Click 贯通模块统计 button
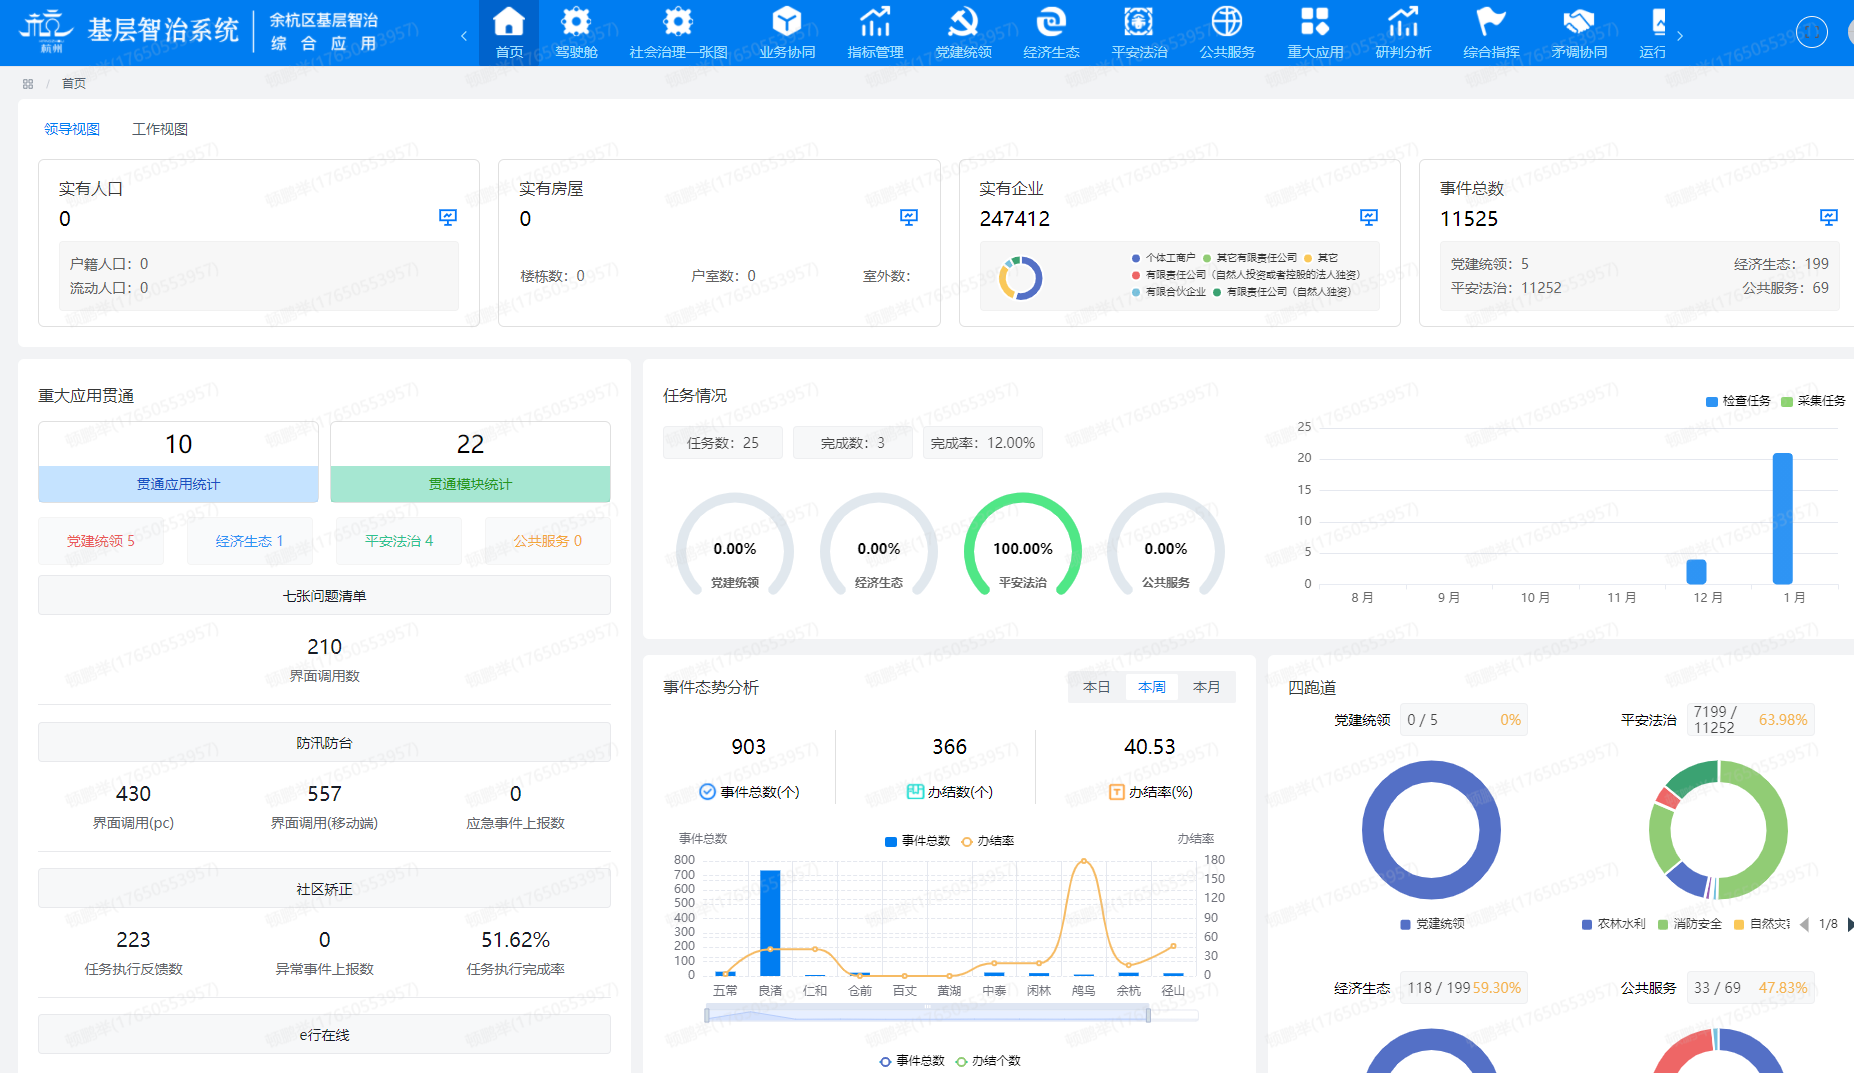Viewport: 1854px width, 1073px height. pyautogui.click(x=470, y=484)
